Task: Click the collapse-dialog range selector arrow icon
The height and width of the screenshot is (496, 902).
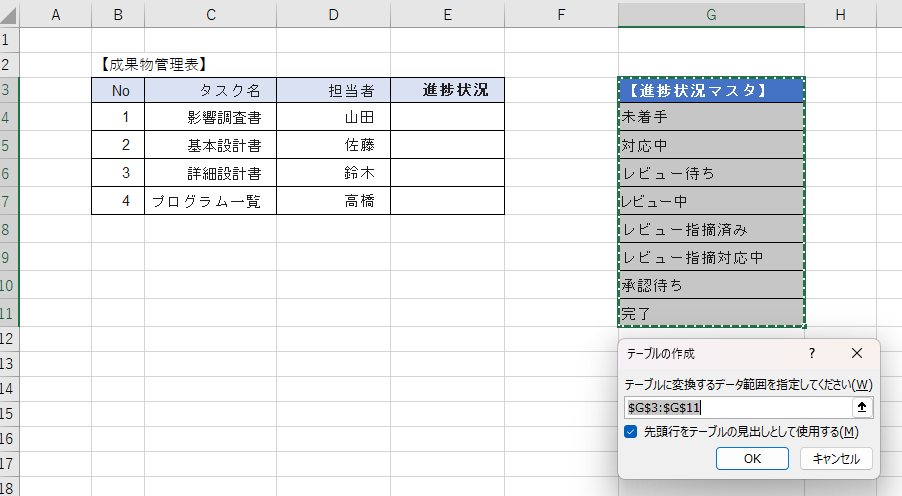Action: (861, 407)
